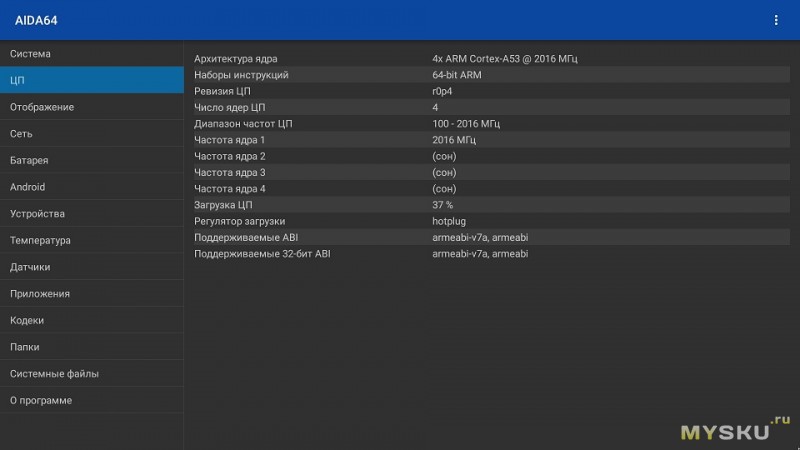800x450 pixels.
Task: Open the Папки section
Action: coord(92,347)
